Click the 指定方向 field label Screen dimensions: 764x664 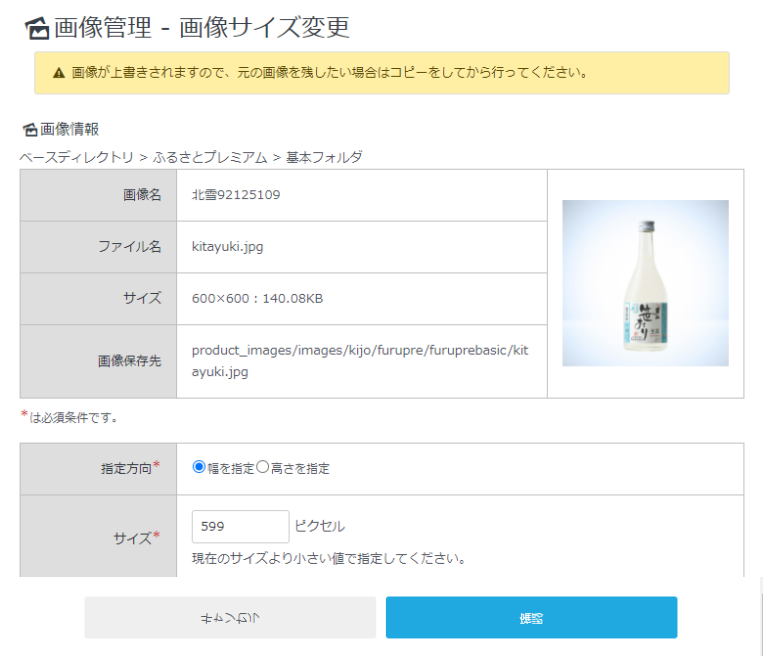[130, 468]
